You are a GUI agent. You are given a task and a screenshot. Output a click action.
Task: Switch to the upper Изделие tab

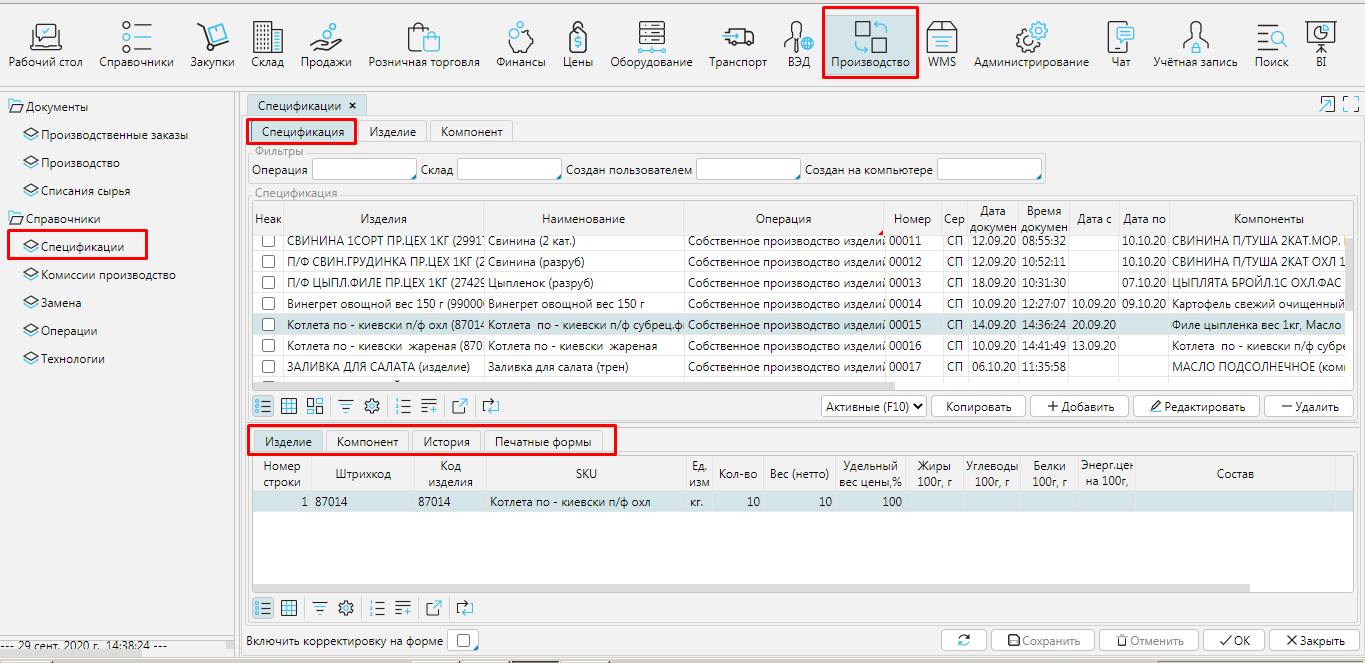392,131
